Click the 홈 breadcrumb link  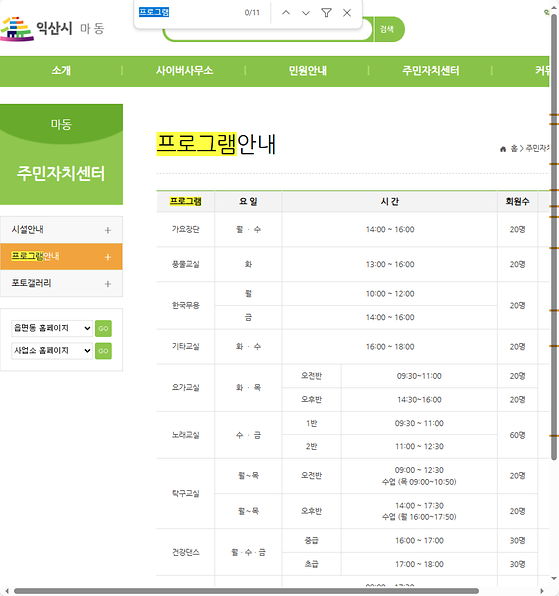pos(514,149)
